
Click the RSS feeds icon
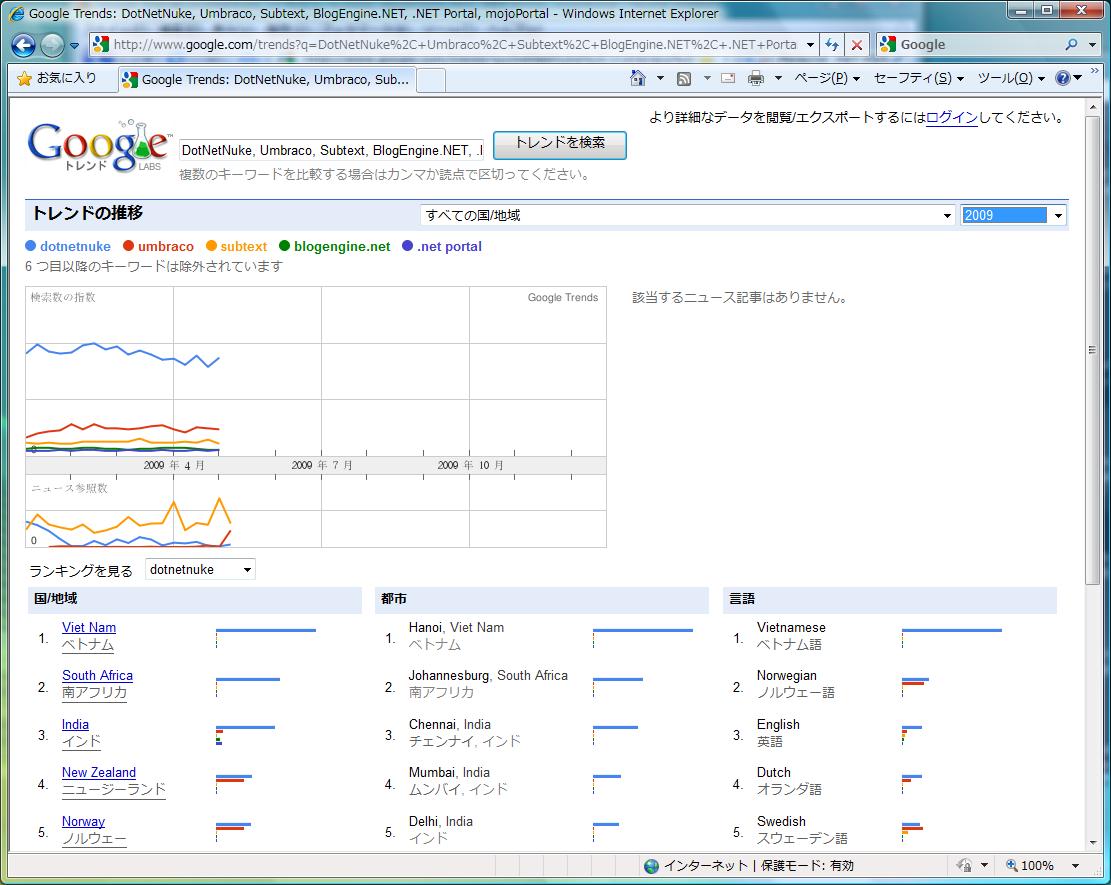pos(684,78)
